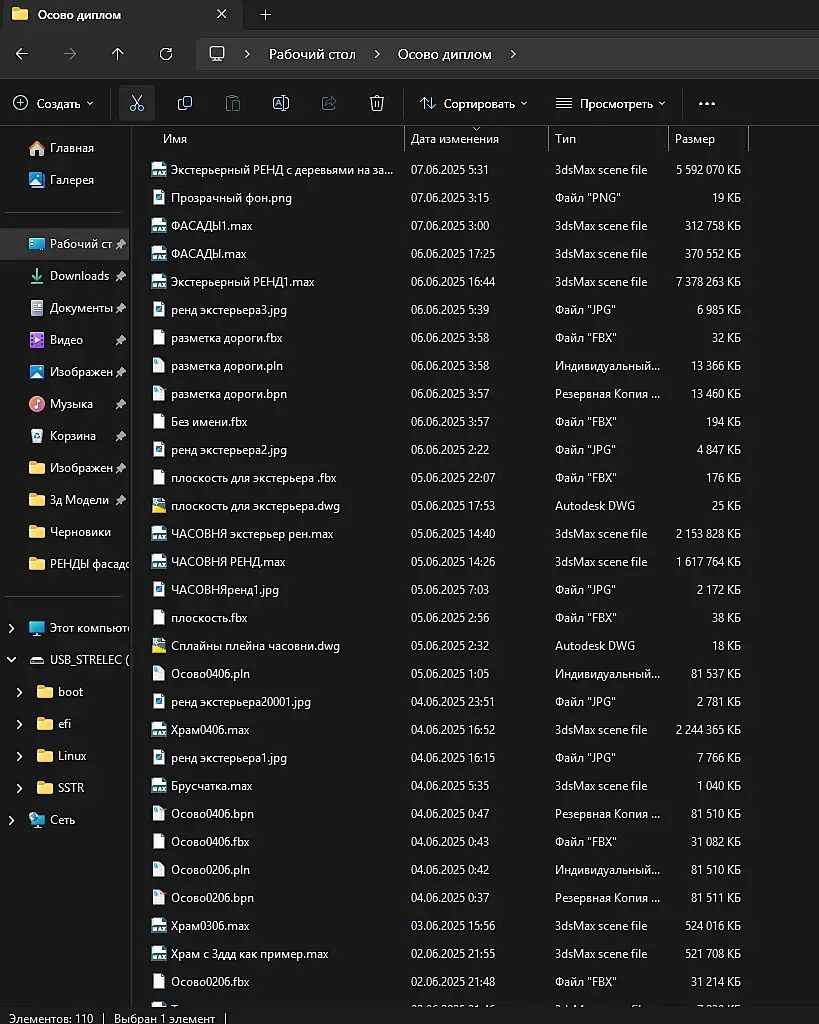This screenshot has width=819, height=1024.
Task: Click the Delete trash icon
Action: coord(377,103)
